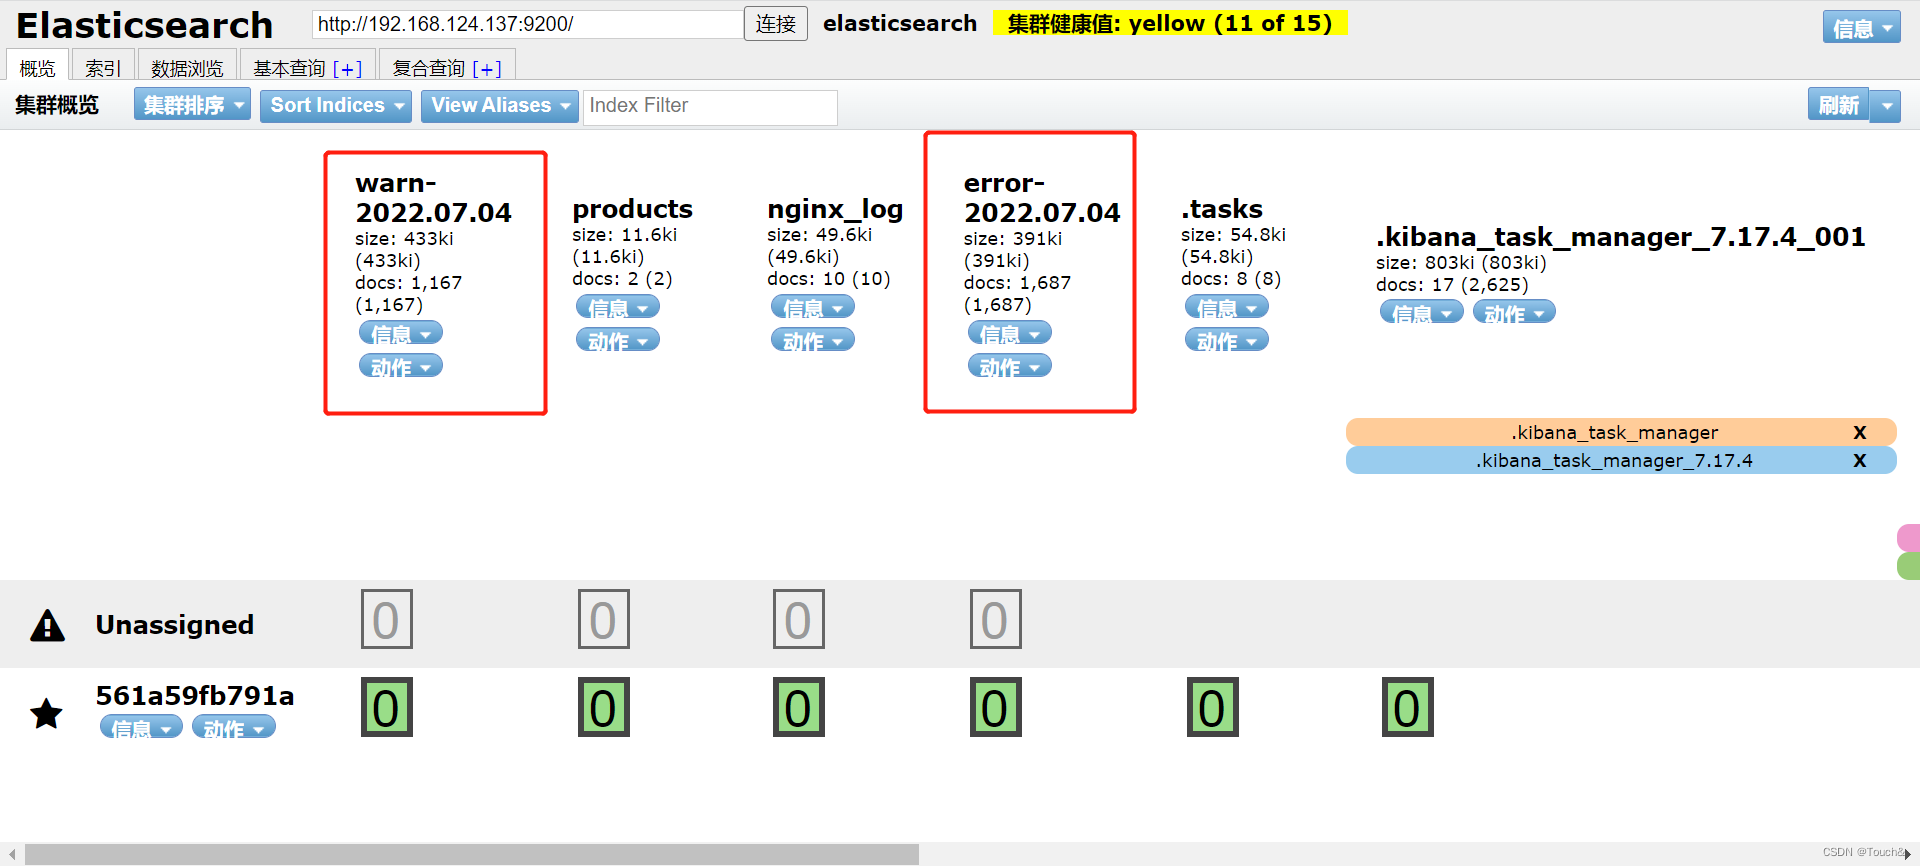
Task: Open 信息 menu for .kibana_task_manager_7.17.4_001
Action: point(1421,312)
